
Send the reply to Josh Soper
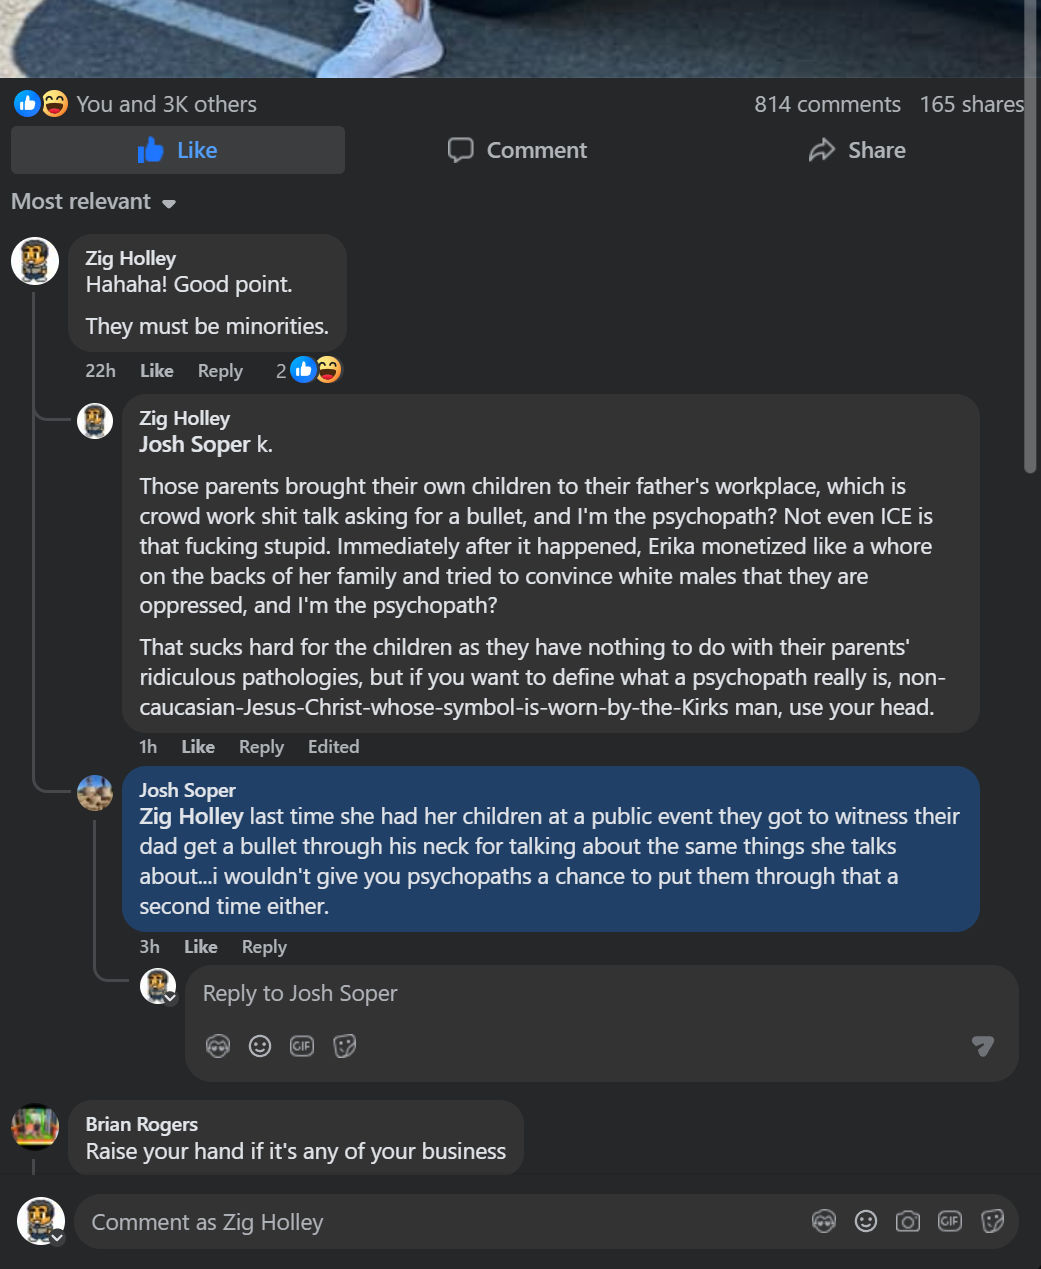click(x=983, y=1046)
